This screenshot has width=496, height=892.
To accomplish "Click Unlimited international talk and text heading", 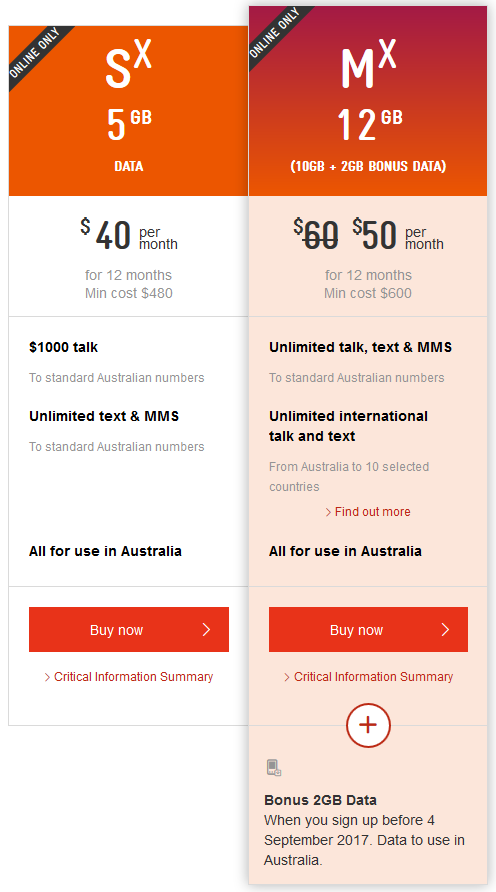I will click(348, 426).
